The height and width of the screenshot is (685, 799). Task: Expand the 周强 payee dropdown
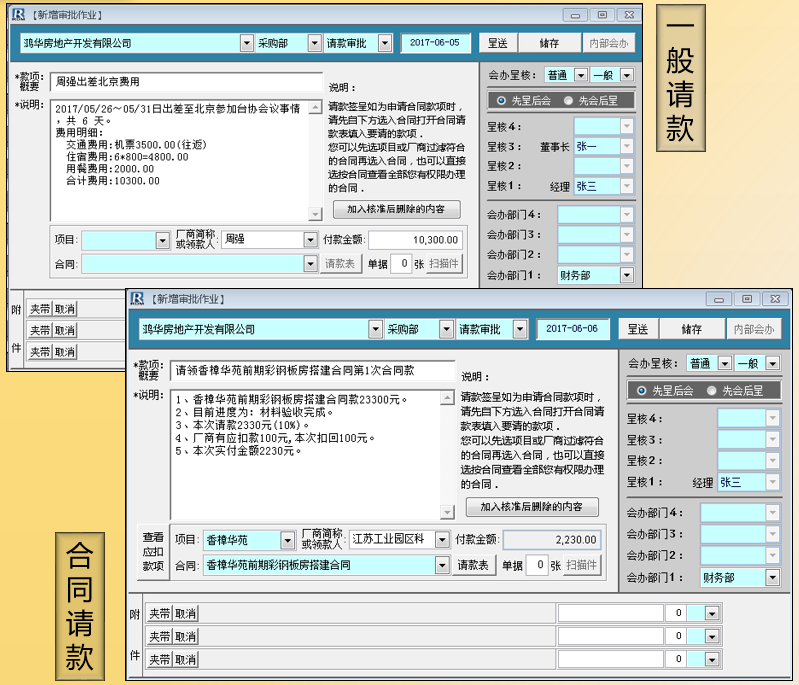tap(310, 240)
